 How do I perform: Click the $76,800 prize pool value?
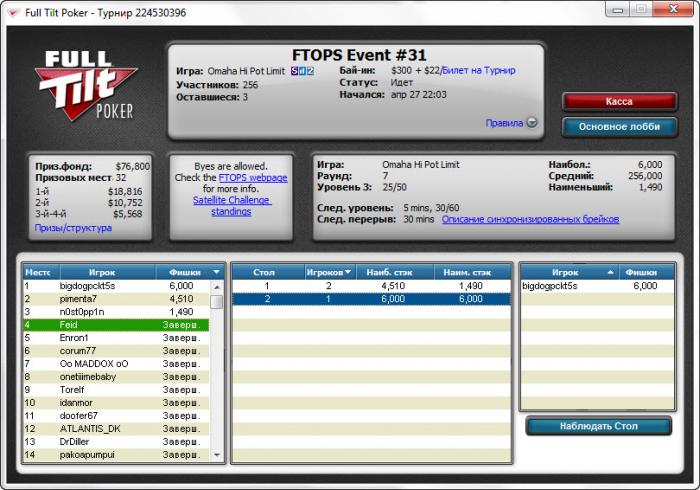click(133, 166)
